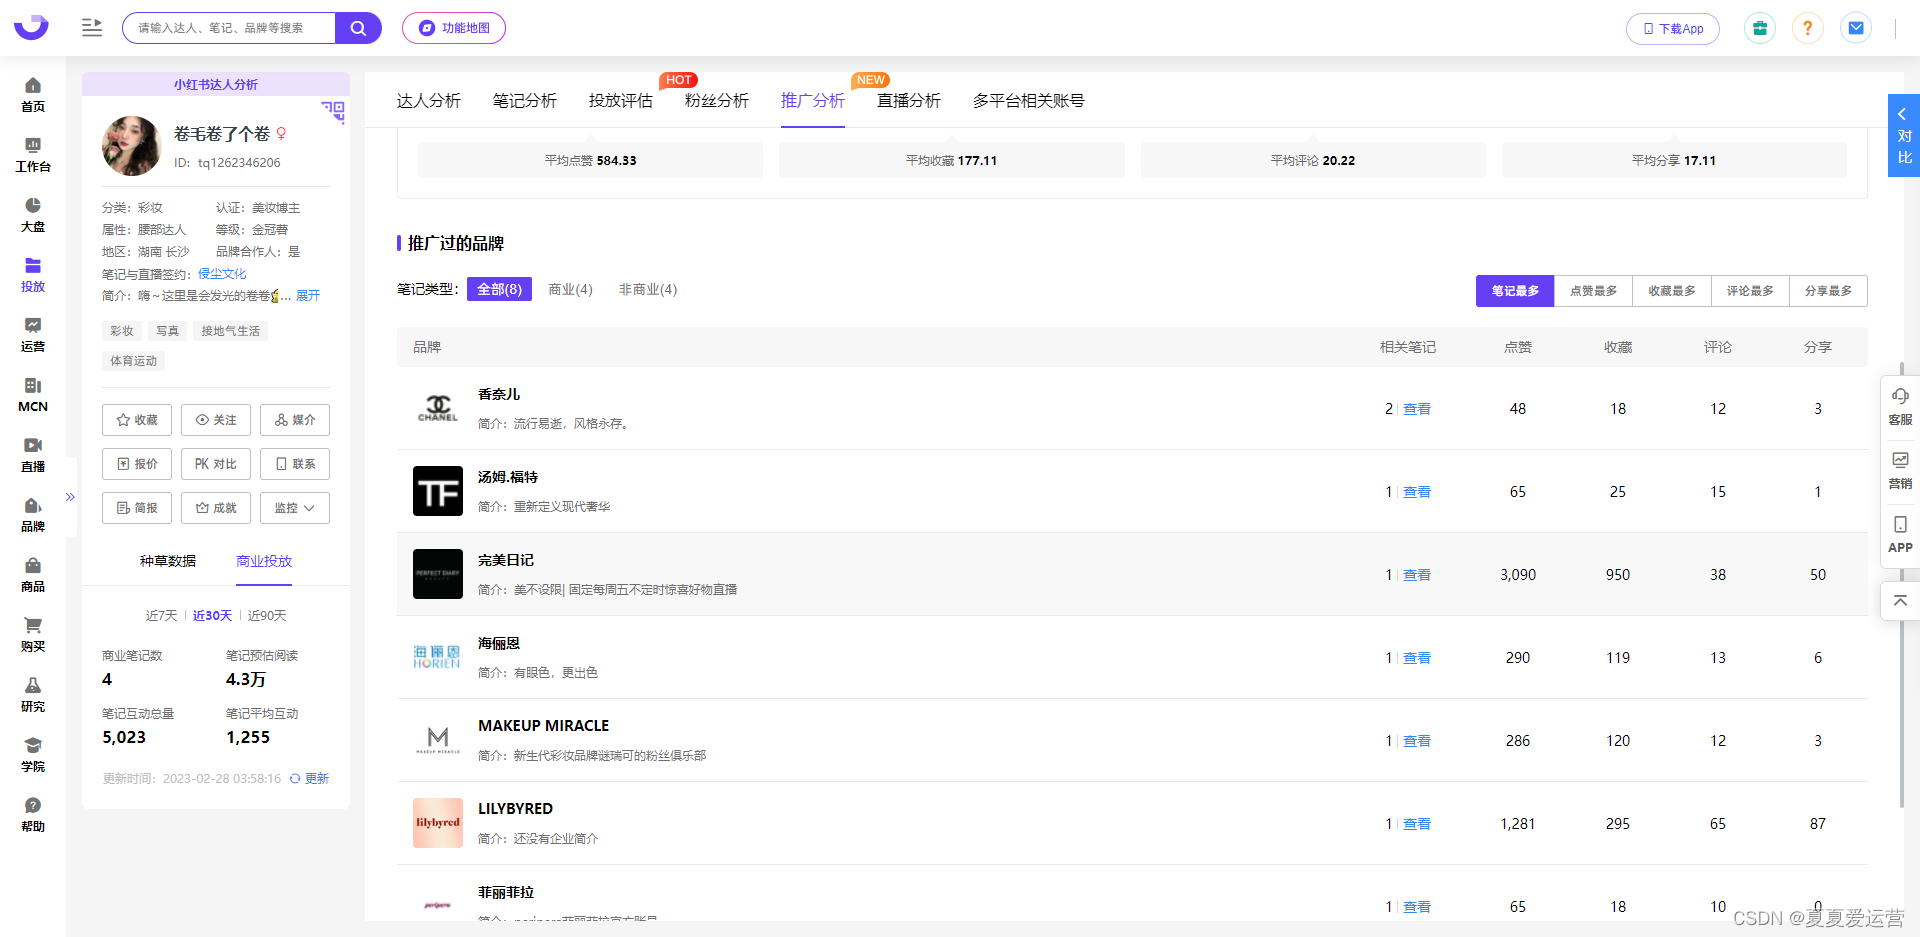Click the 功能地图 button
This screenshot has height=937, width=1920.
pyautogui.click(x=454, y=28)
